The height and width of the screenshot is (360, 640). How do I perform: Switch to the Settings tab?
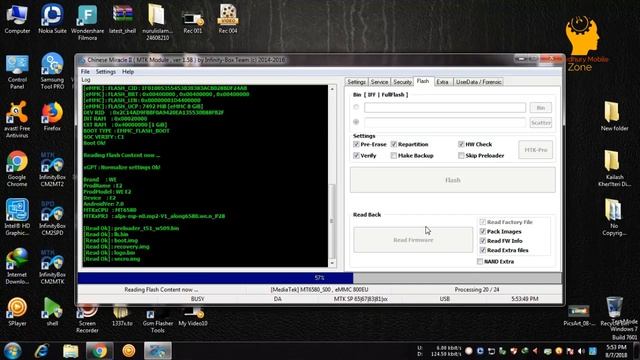pyautogui.click(x=356, y=82)
